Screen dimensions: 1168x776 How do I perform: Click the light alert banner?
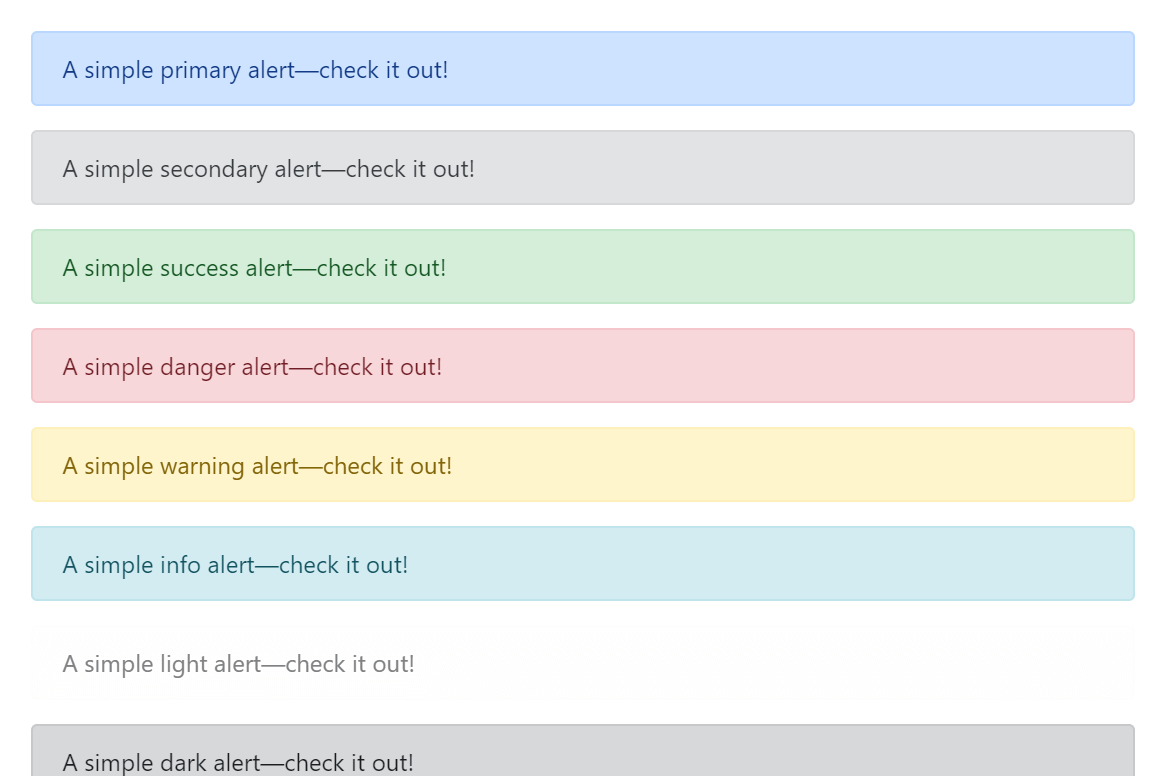584,663
